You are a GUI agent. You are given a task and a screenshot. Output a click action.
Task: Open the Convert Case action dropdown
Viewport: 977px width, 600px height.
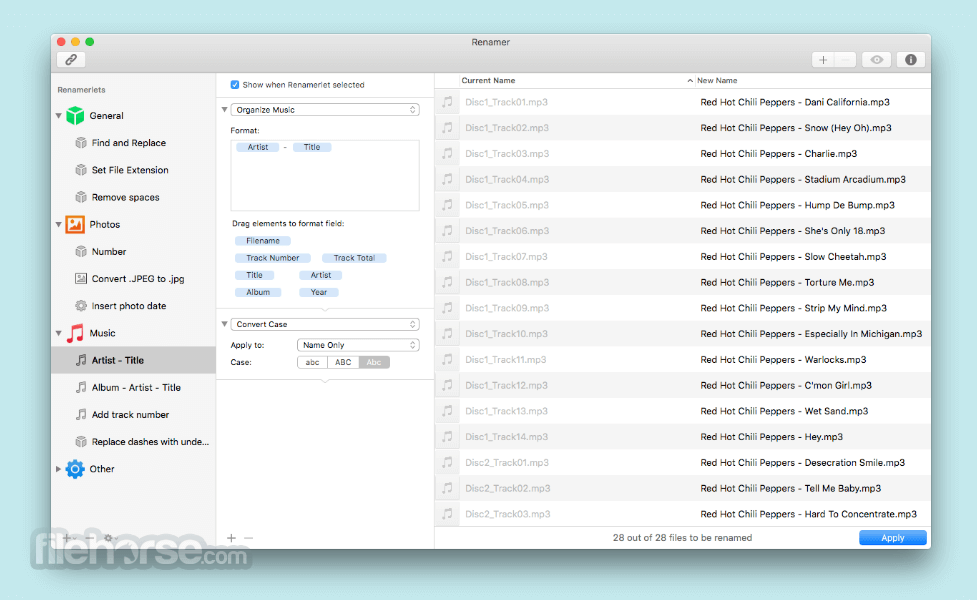(325, 324)
